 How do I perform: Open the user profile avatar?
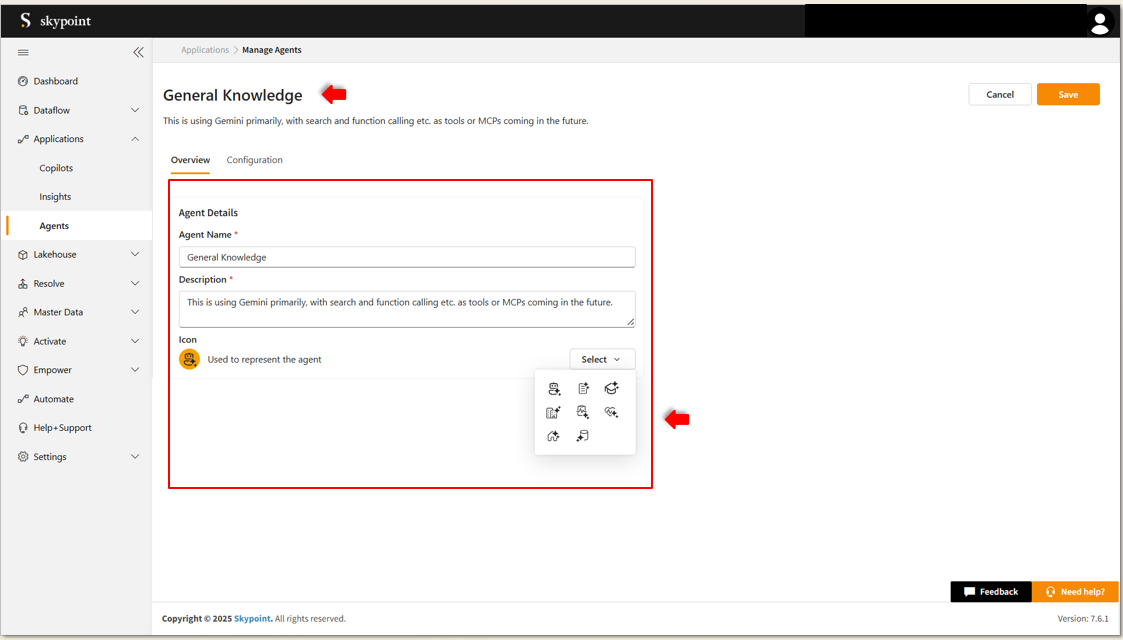pos(1100,22)
